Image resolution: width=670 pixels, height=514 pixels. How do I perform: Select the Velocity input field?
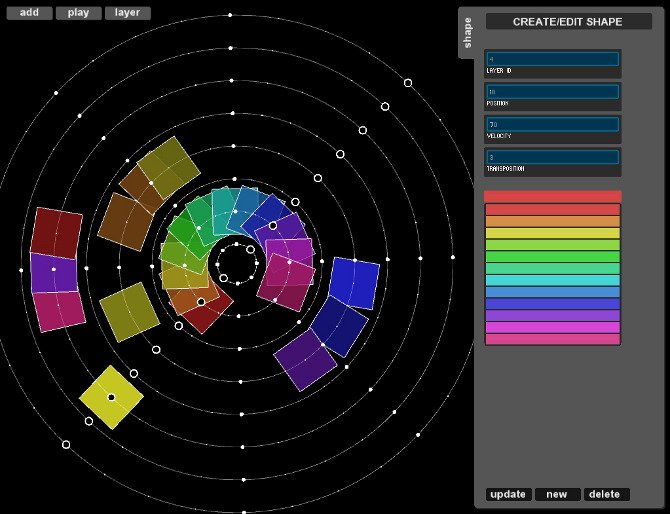(x=553, y=125)
